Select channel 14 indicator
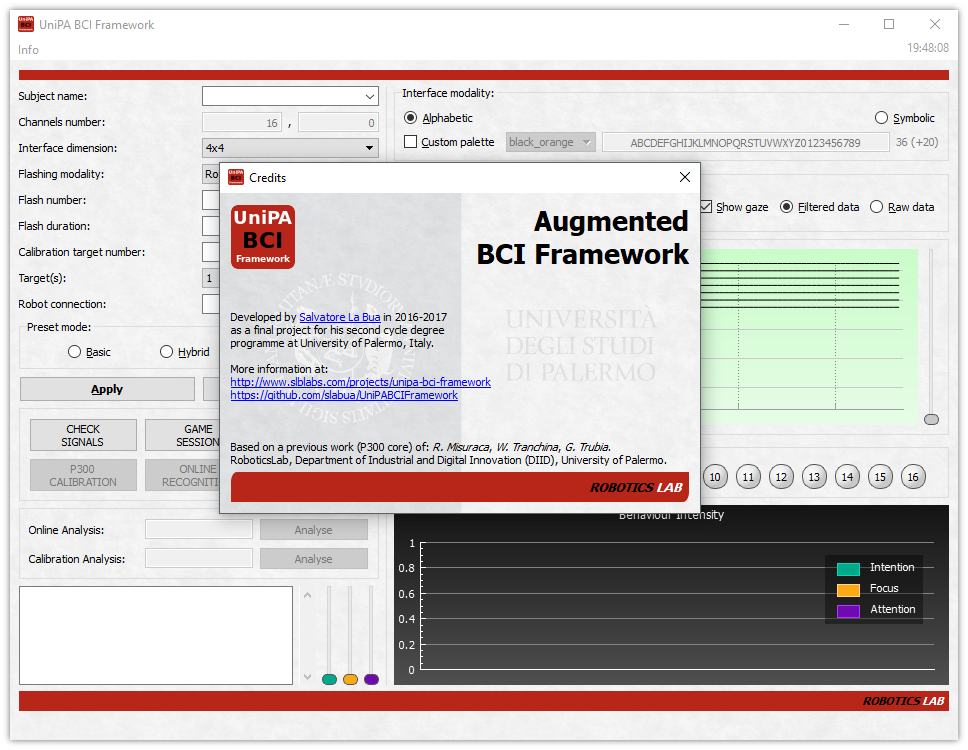This screenshot has width=968, height=750. pos(848,477)
